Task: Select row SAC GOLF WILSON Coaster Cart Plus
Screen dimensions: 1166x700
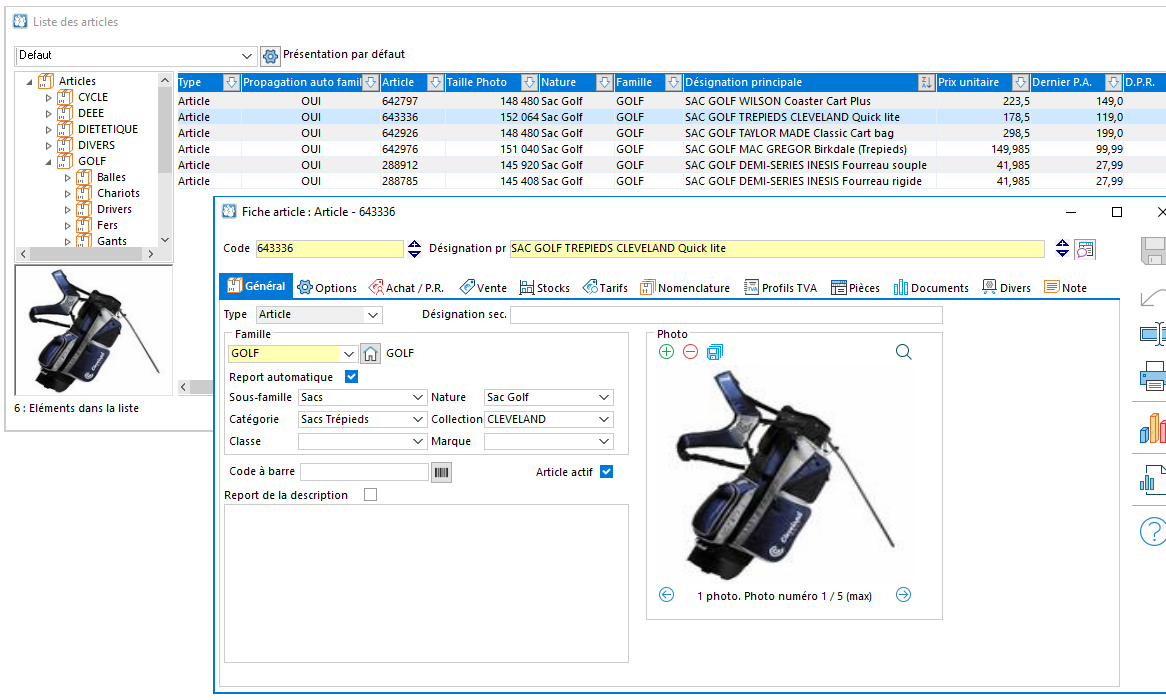Action: pyautogui.click(x=671, y=101)
